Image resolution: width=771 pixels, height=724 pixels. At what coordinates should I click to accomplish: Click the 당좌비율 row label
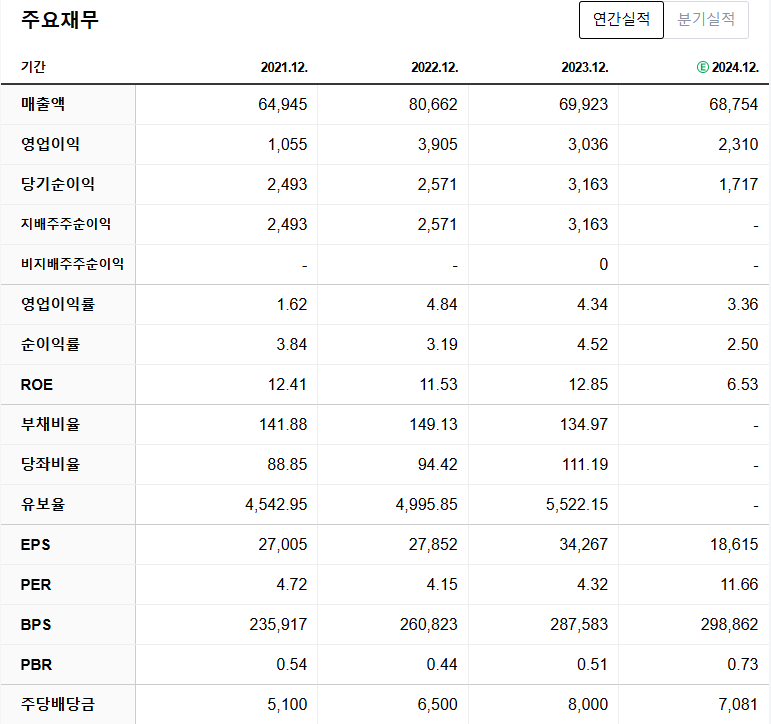[50, 464]
